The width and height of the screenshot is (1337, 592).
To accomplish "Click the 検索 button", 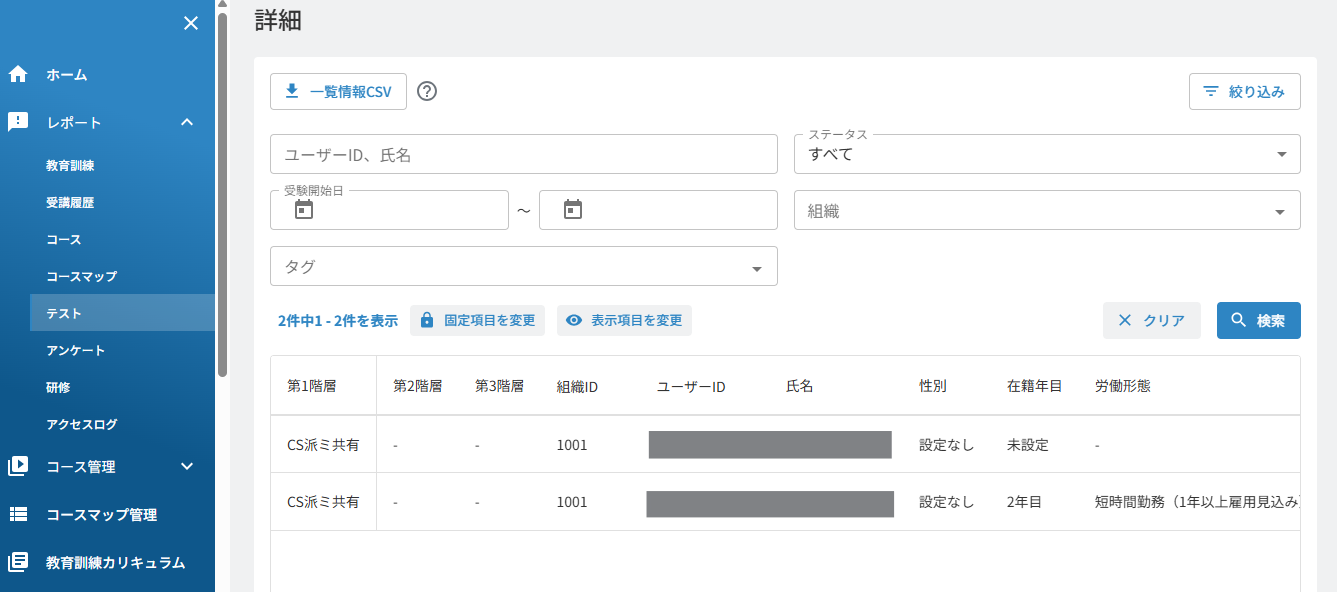I will 1258,320.
